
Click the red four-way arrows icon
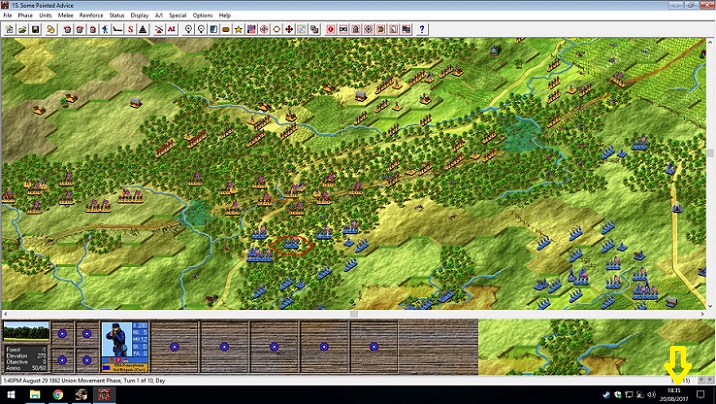pyautogui.click(x=289, y=30)
